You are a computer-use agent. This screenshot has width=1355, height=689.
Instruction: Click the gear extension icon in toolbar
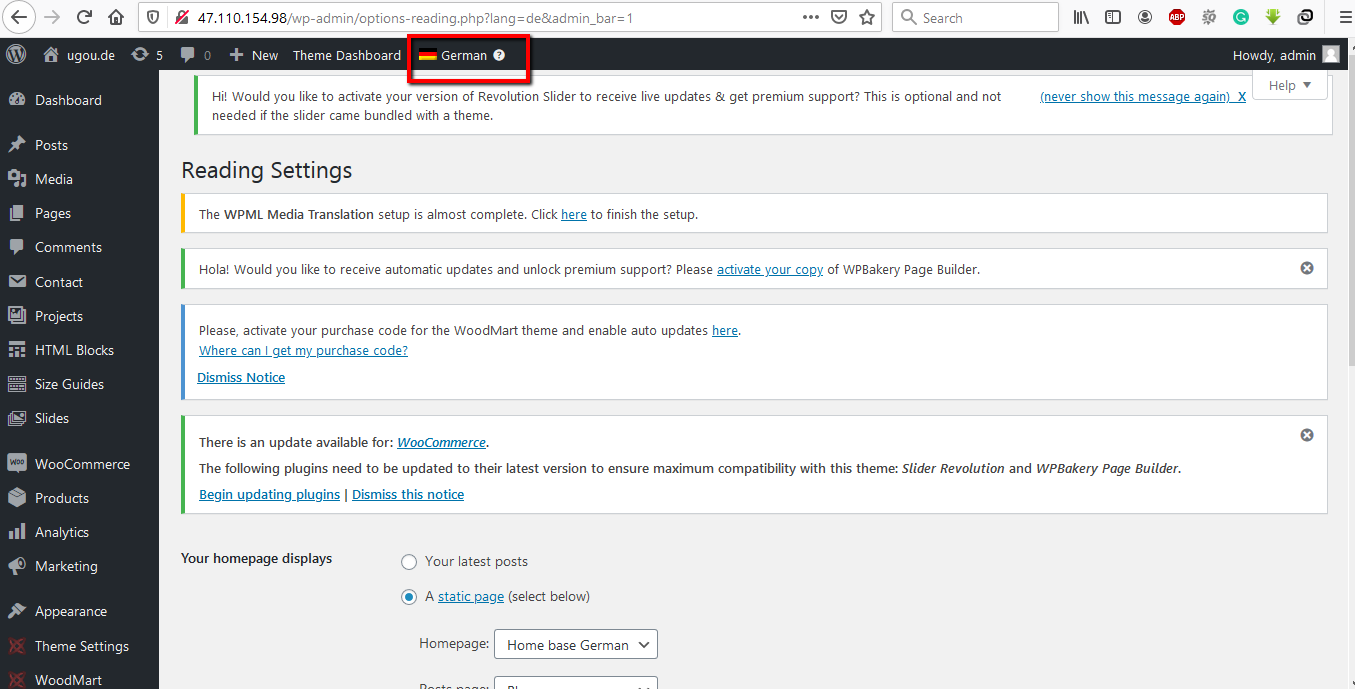(1209, 17)
